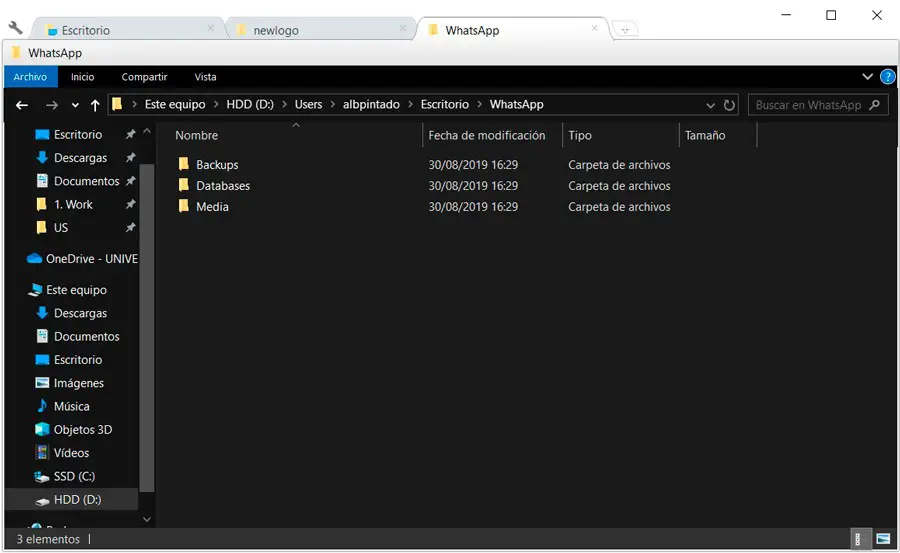Viewport: 900px width, 553px height.
Task: Open the Archivo ribbon menu
Action: (x=30, y=76)
